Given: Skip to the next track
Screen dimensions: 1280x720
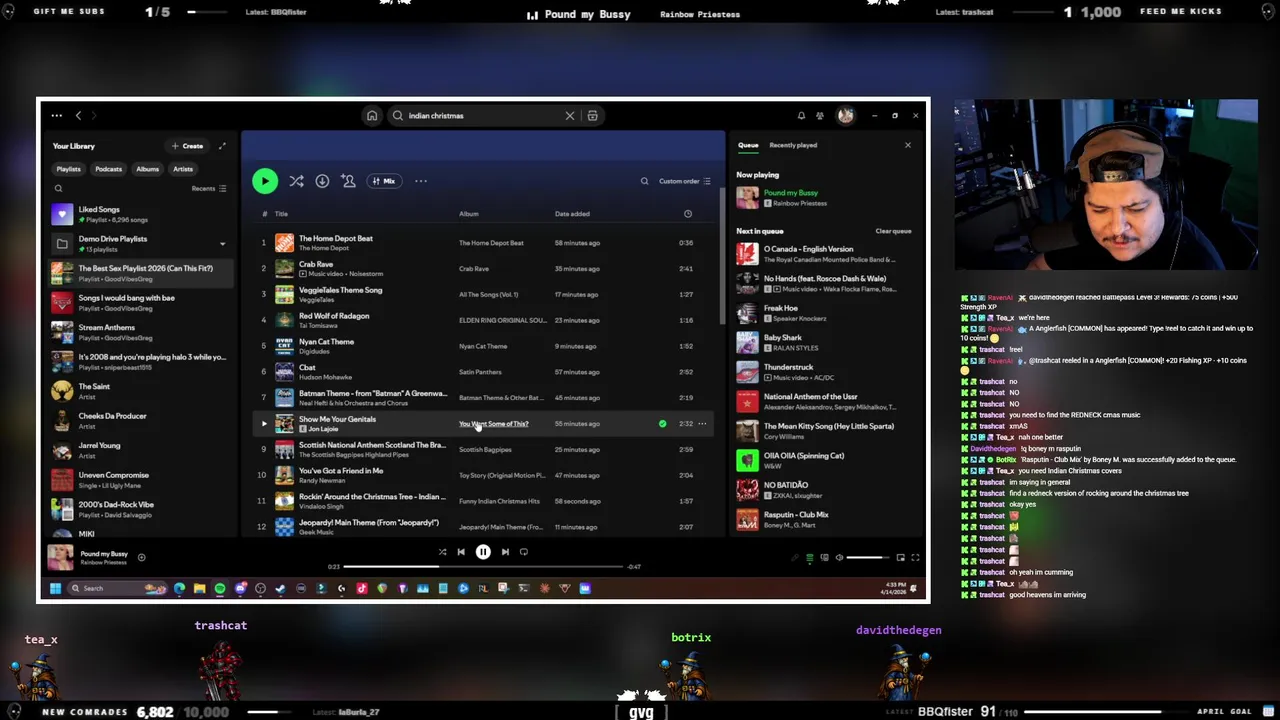Looking at the screenshot, I should click(x=505, y=552).
